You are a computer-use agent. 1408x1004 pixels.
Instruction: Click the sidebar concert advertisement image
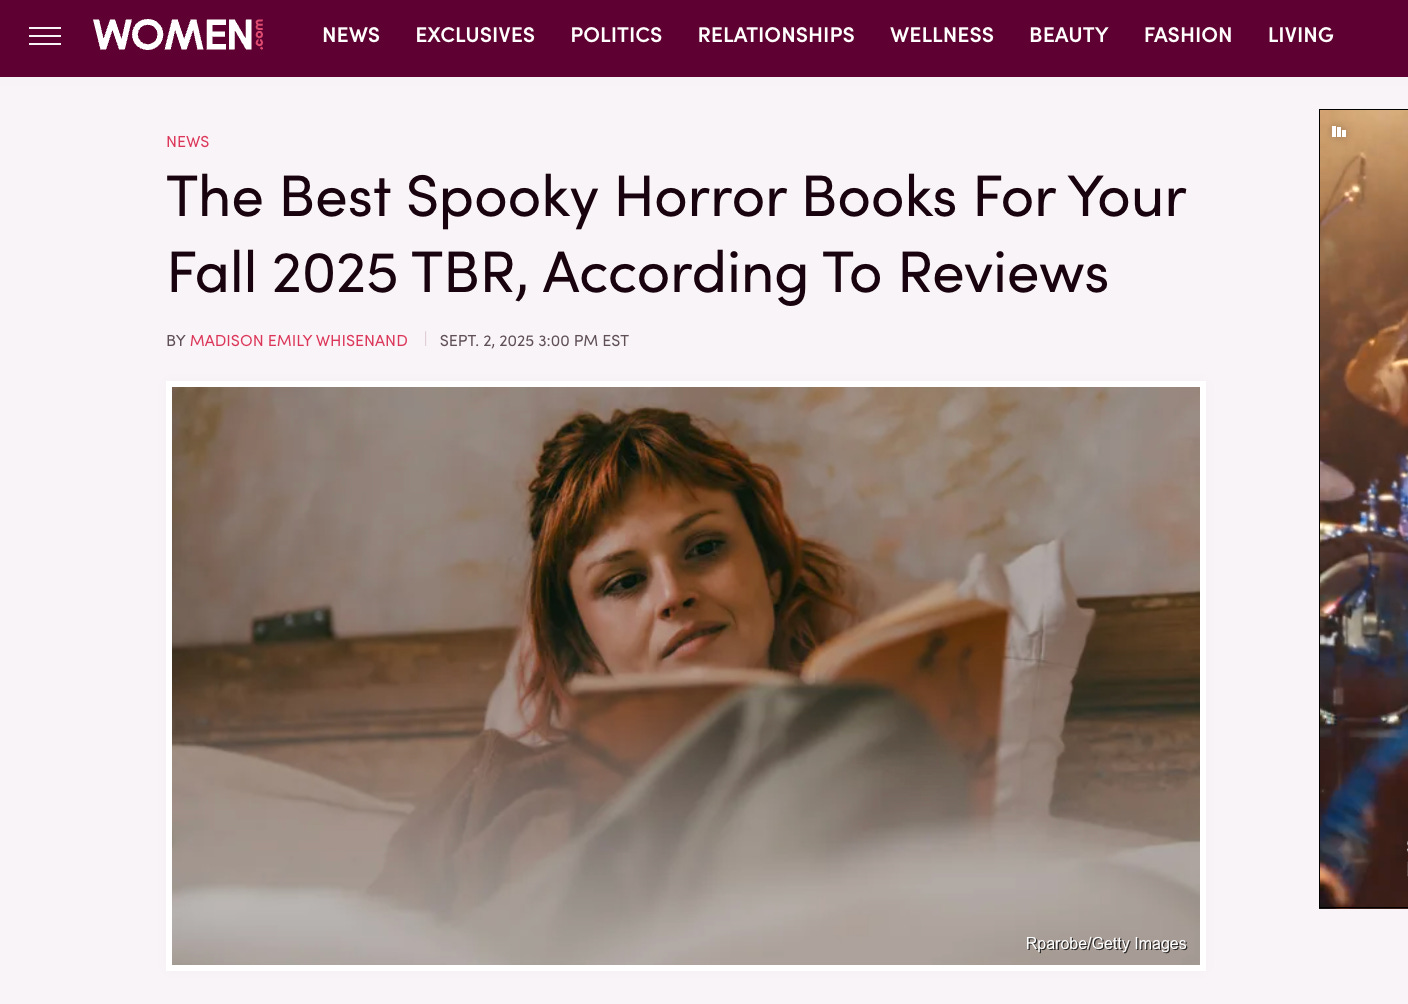[1364, 509]
